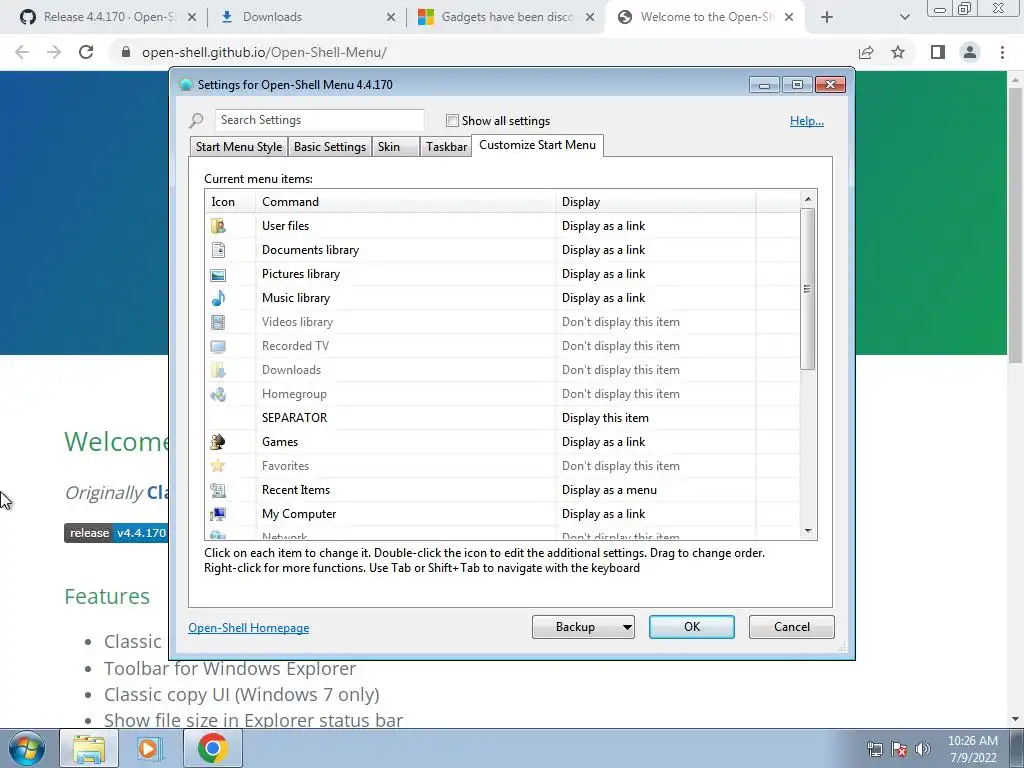Screen dimensions: 1024x768
Task: Select the Customize Start Menu tab
Action: (x=537, y=145)
